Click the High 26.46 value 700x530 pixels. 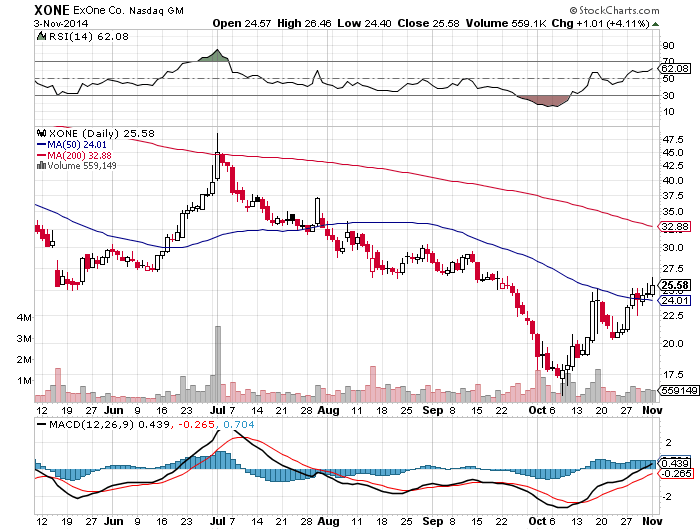point(304,23)
